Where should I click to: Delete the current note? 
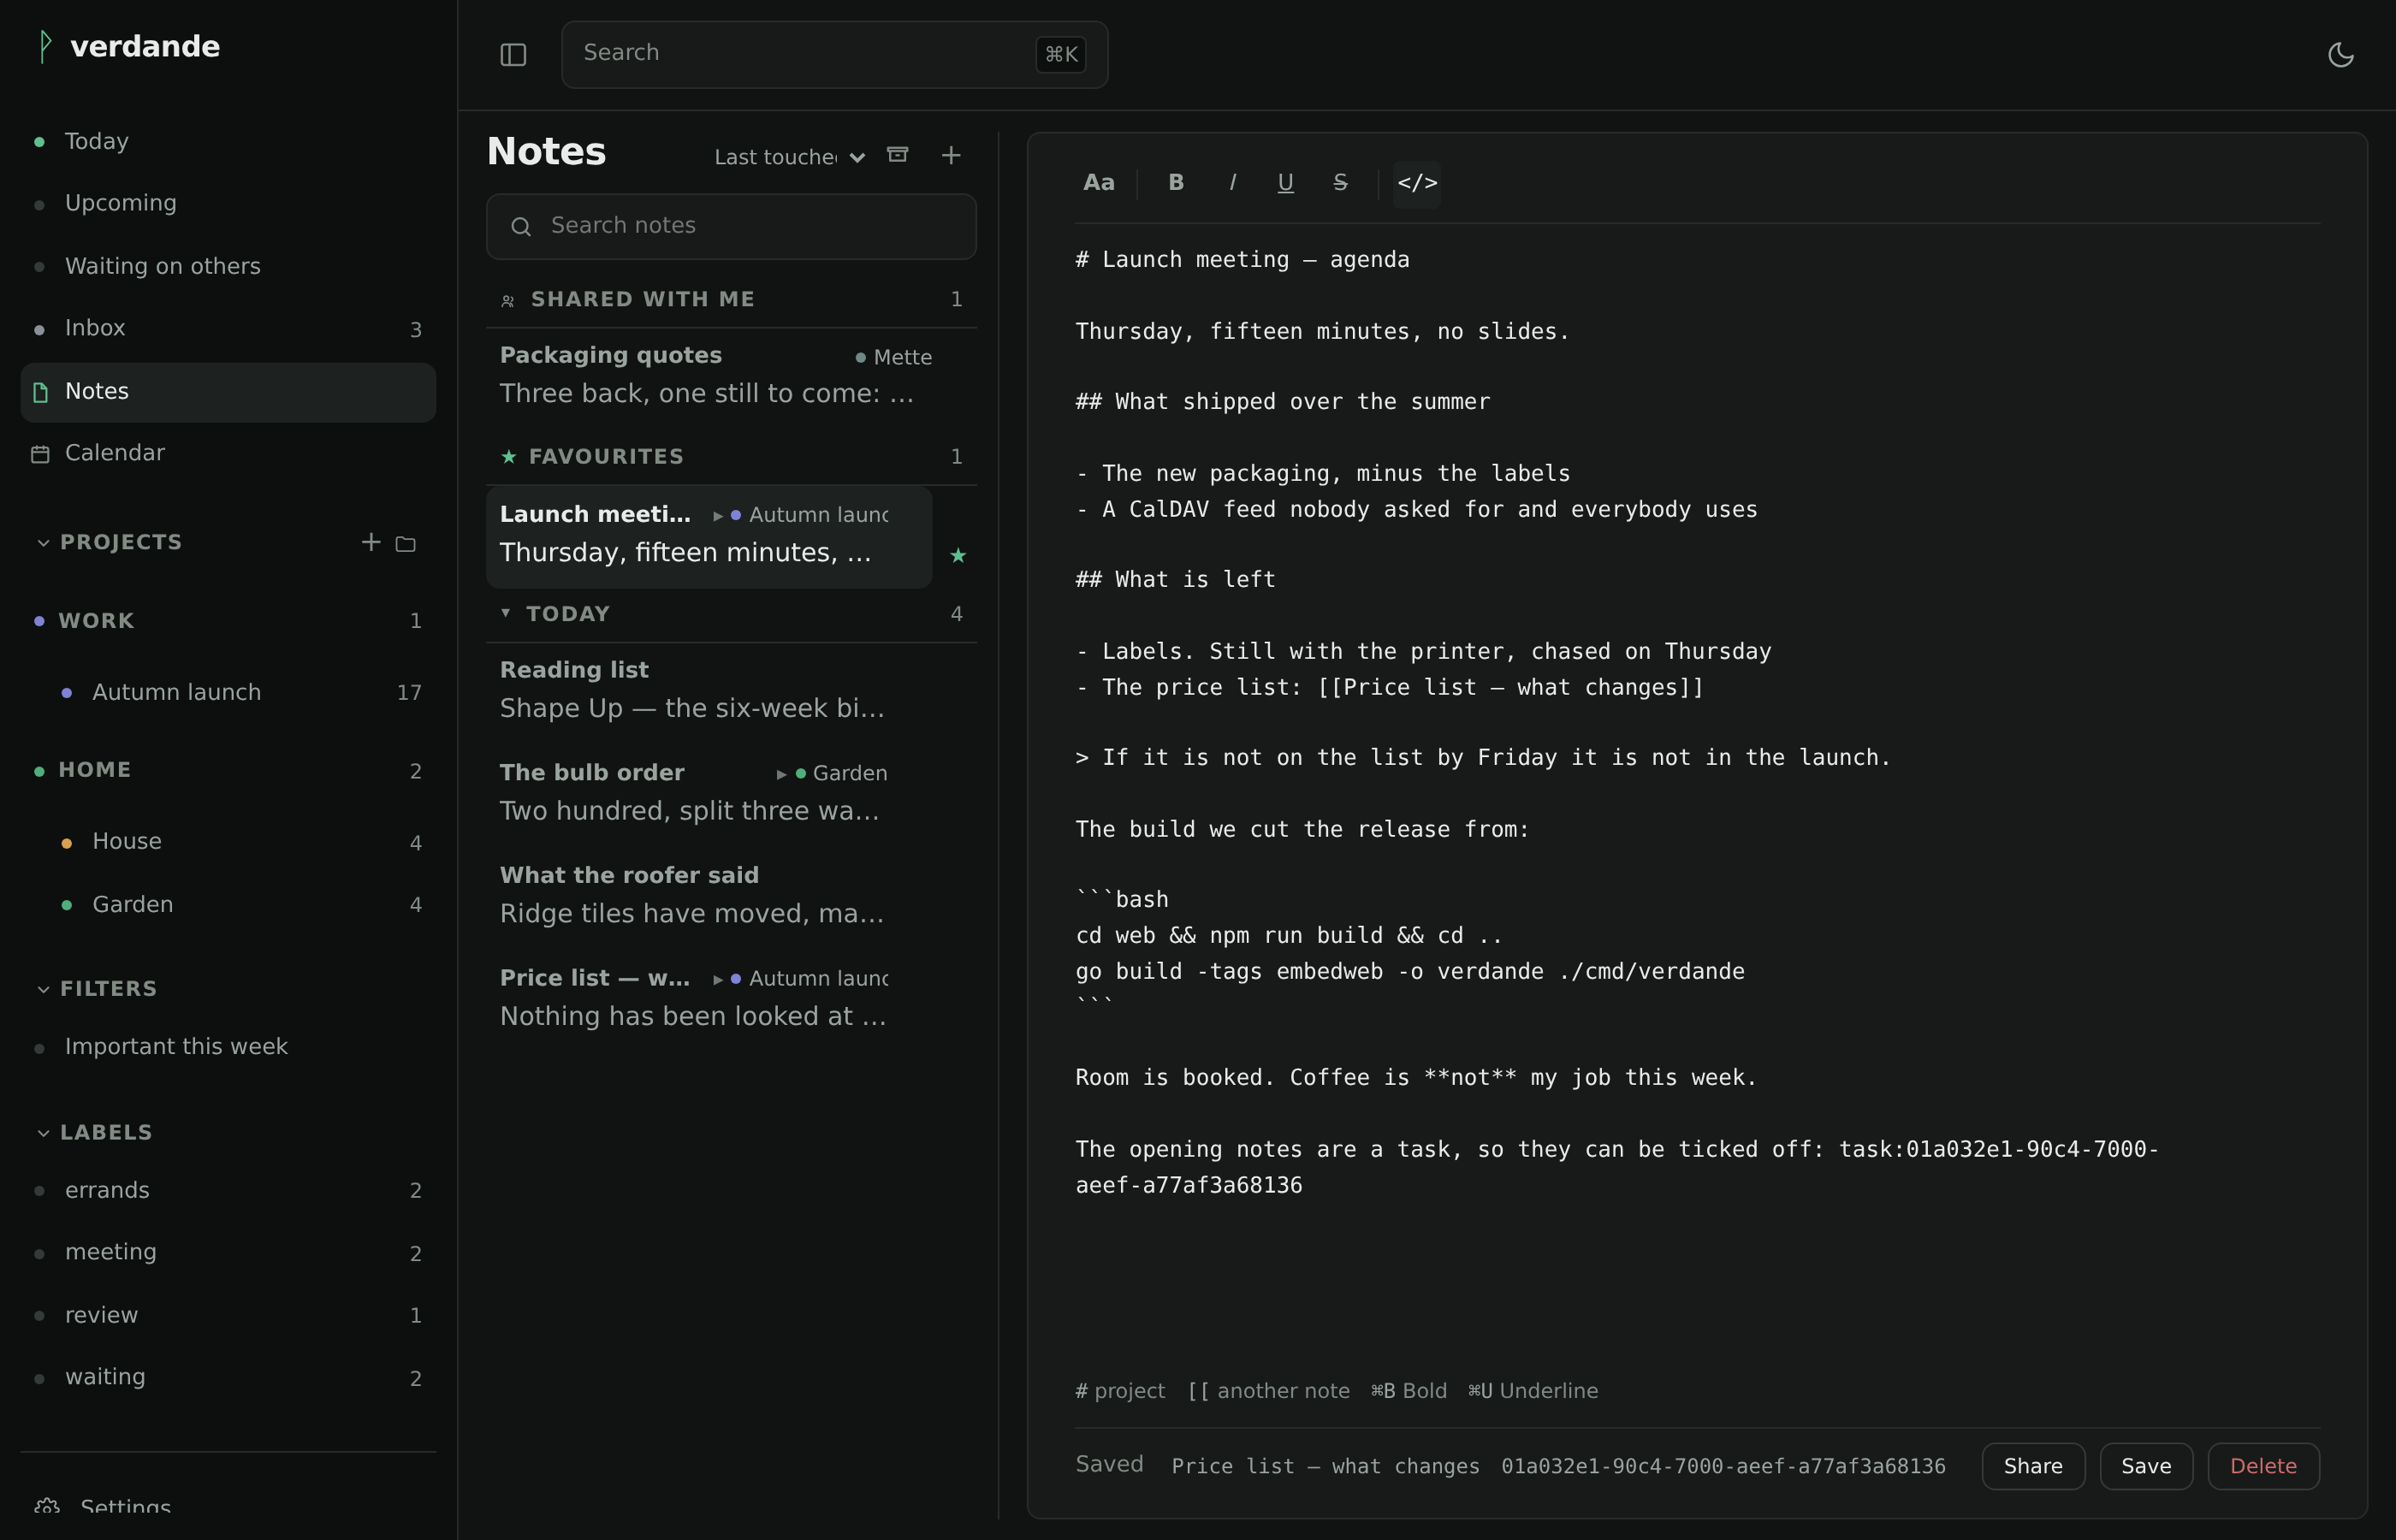2263,1466
